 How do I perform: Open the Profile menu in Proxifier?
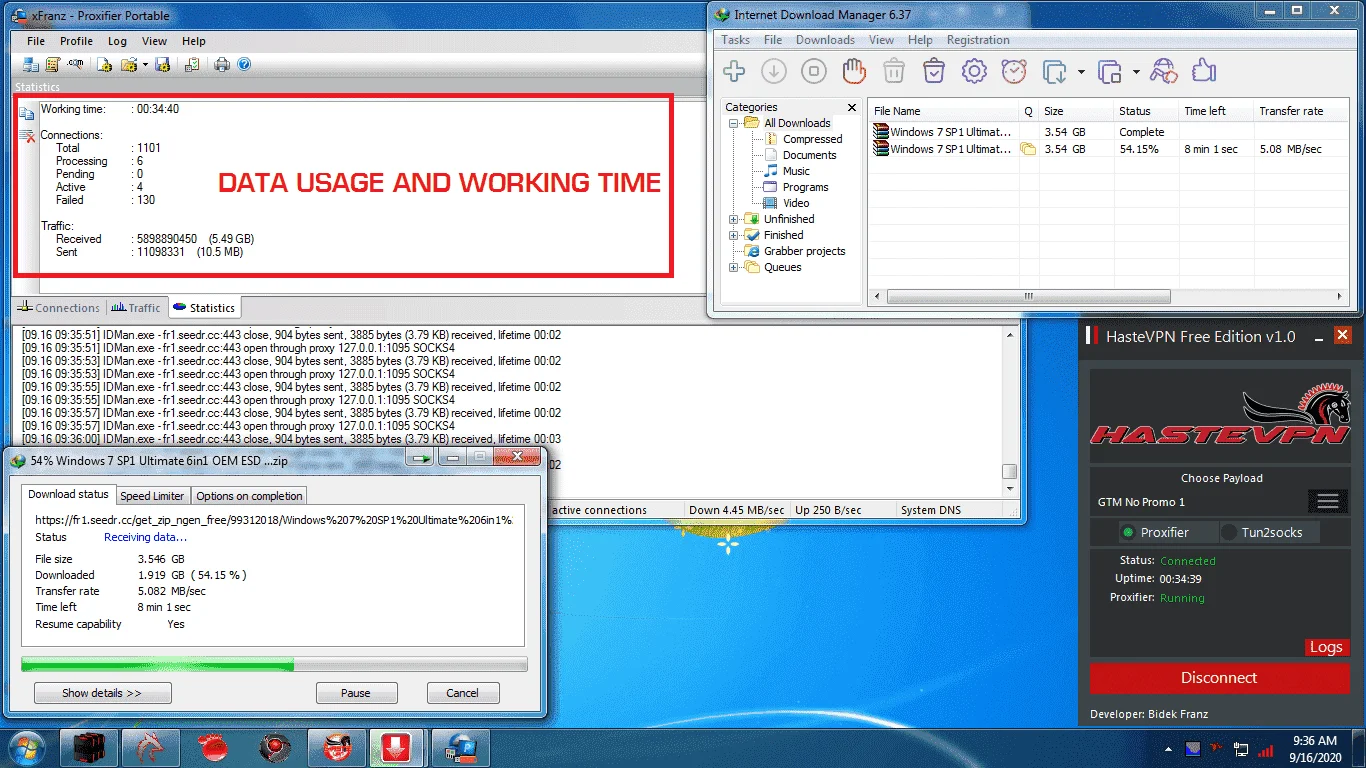pos(76,41)
